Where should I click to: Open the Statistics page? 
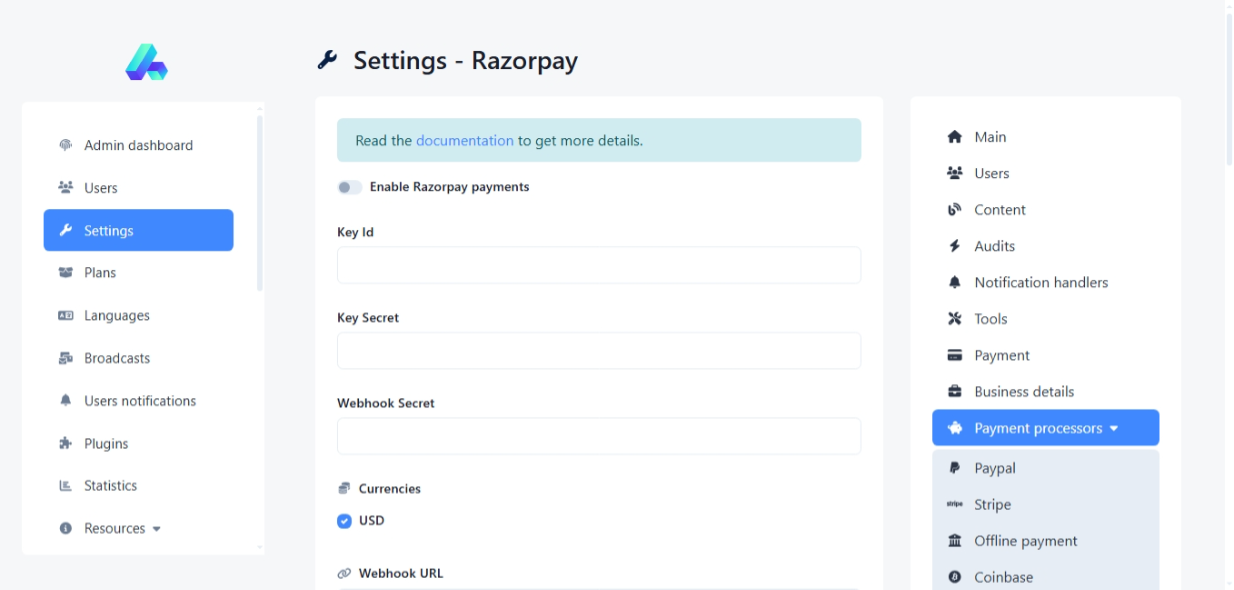pos(110,486)
